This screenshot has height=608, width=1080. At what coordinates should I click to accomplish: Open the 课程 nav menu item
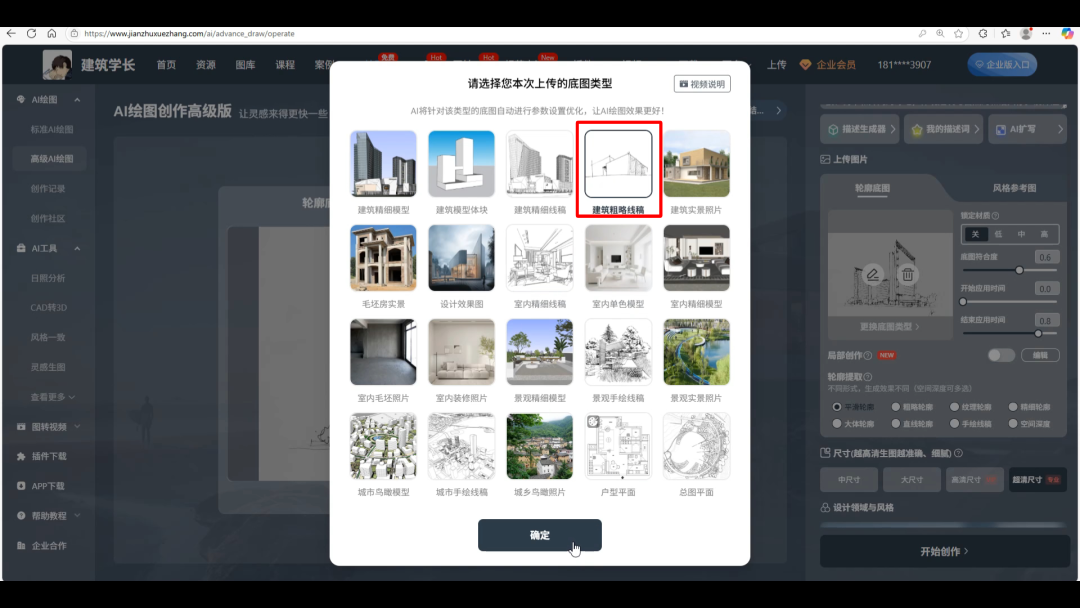285,65
